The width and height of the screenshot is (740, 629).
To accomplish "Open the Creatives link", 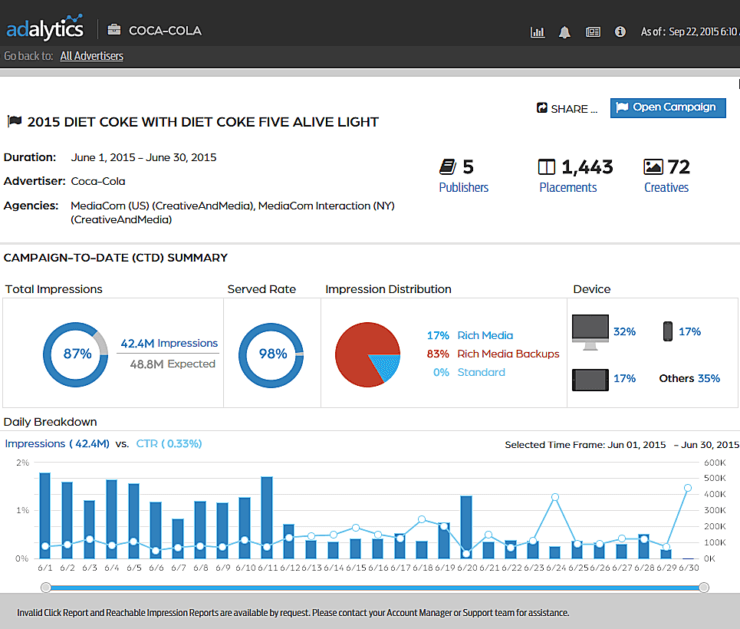I will tap(666, 188).
